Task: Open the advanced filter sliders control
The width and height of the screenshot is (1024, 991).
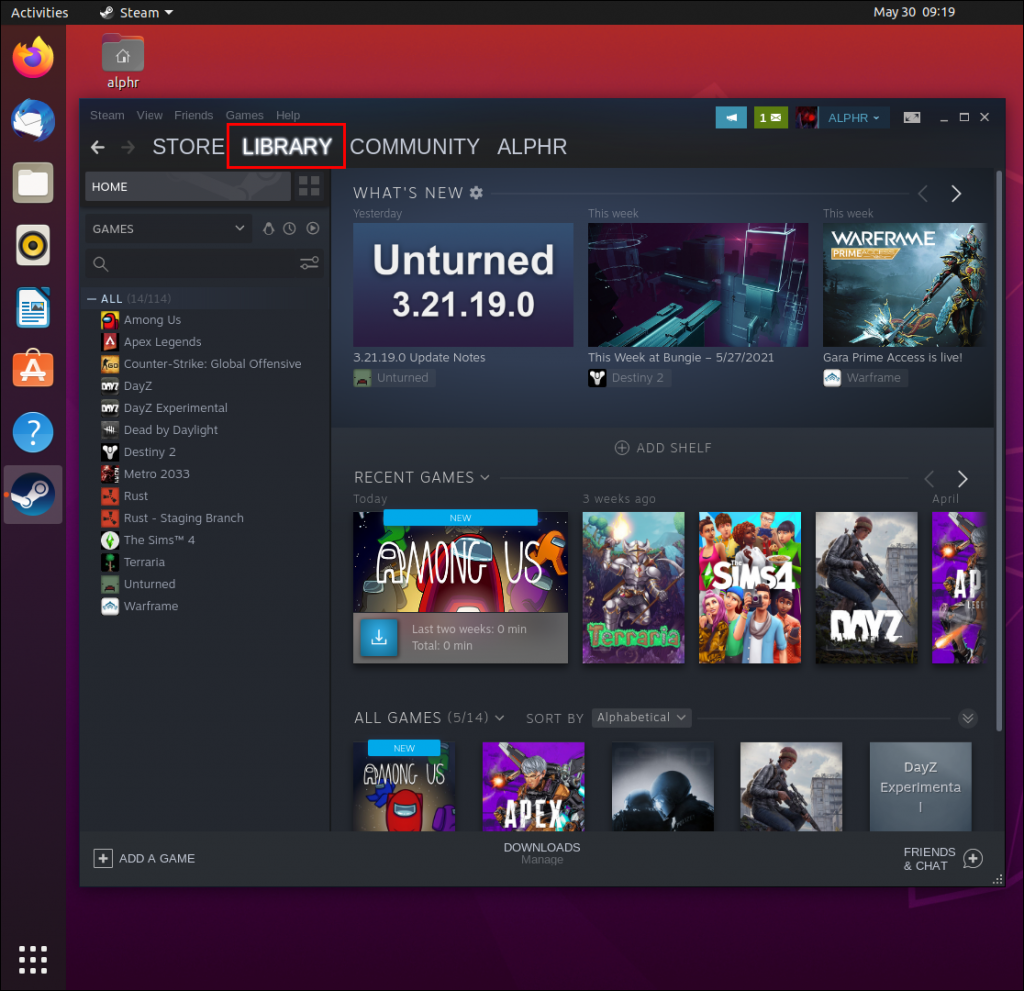Action: coord(308,263)
